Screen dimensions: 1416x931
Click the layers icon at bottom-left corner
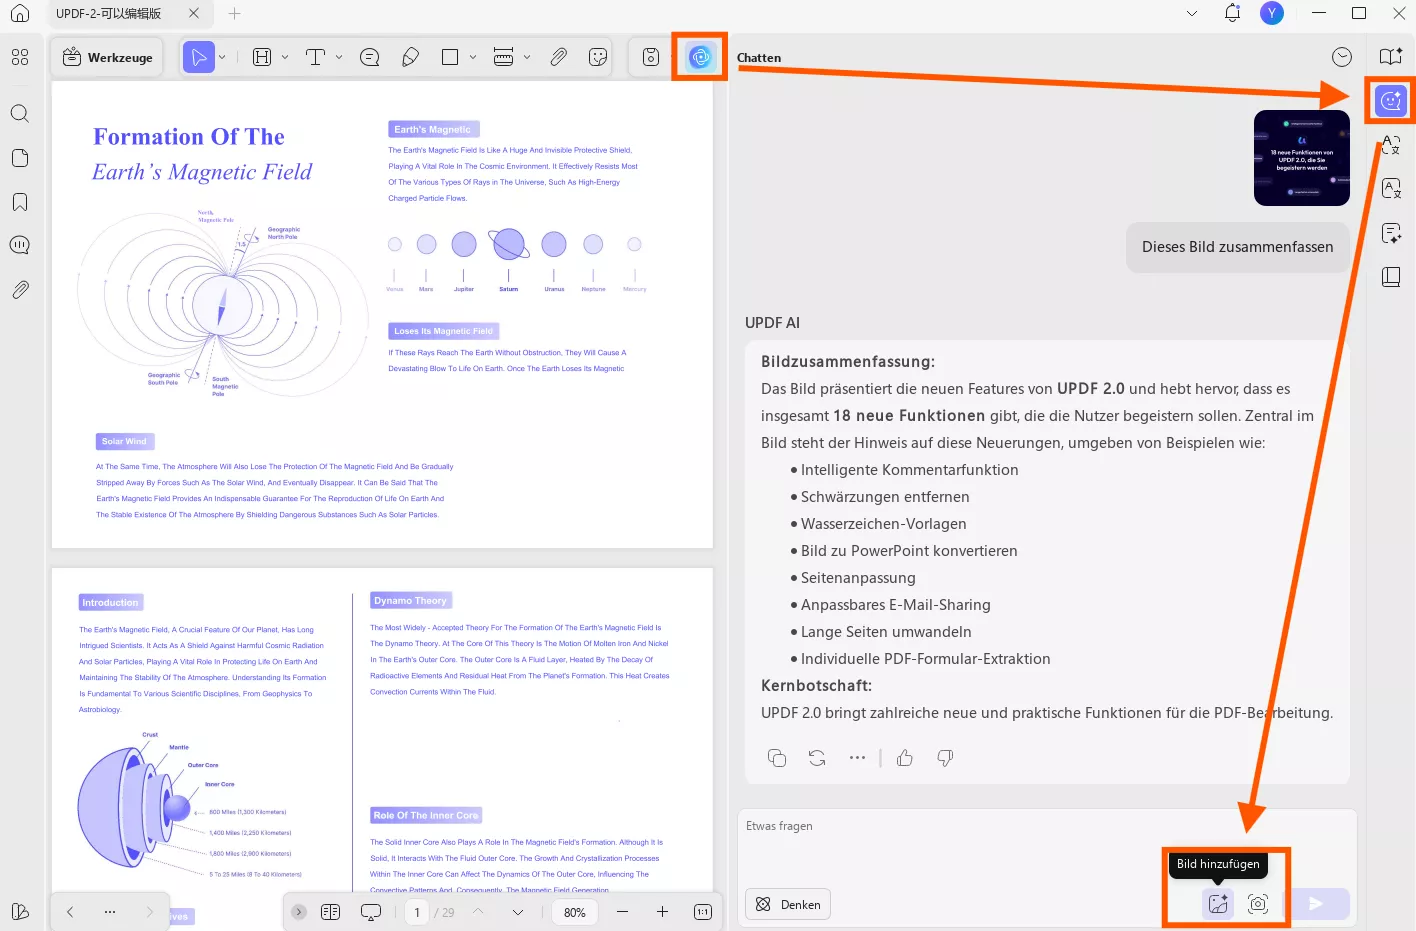20,911
